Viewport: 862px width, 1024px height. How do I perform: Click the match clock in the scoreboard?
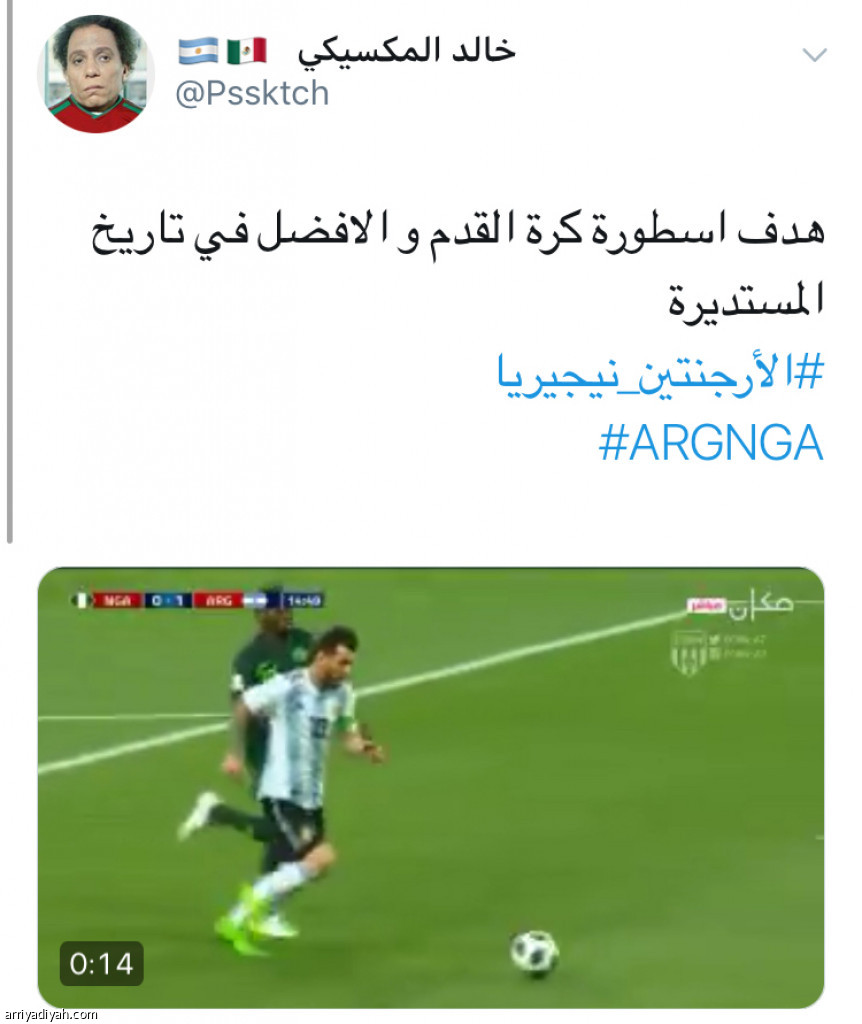tap(303, 600)
